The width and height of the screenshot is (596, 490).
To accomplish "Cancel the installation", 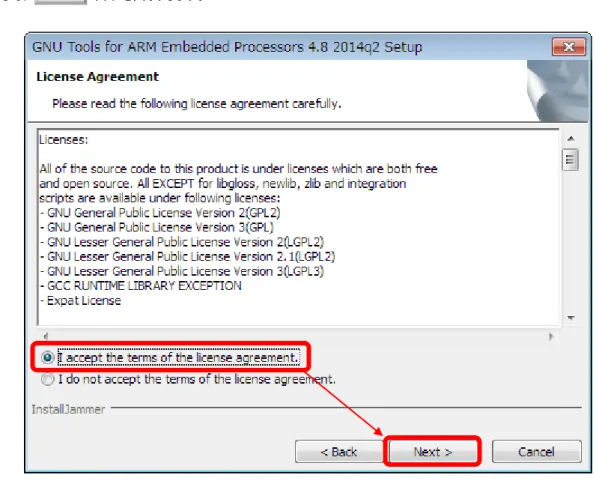I will point(536,452).
